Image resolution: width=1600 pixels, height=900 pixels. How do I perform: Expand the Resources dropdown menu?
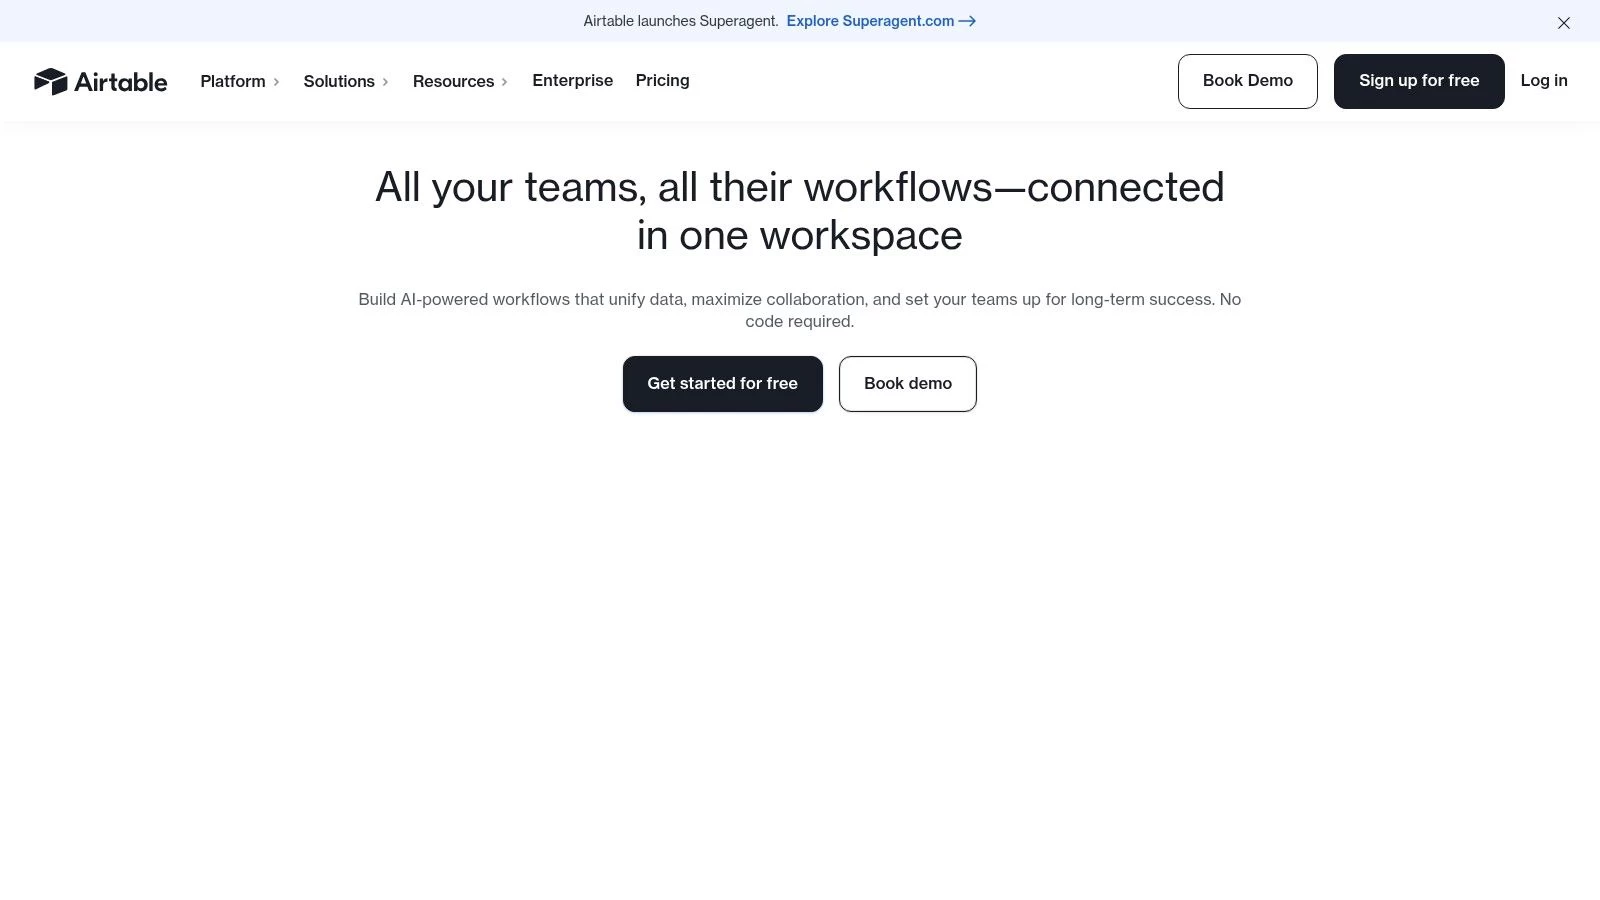click(453, 81)
